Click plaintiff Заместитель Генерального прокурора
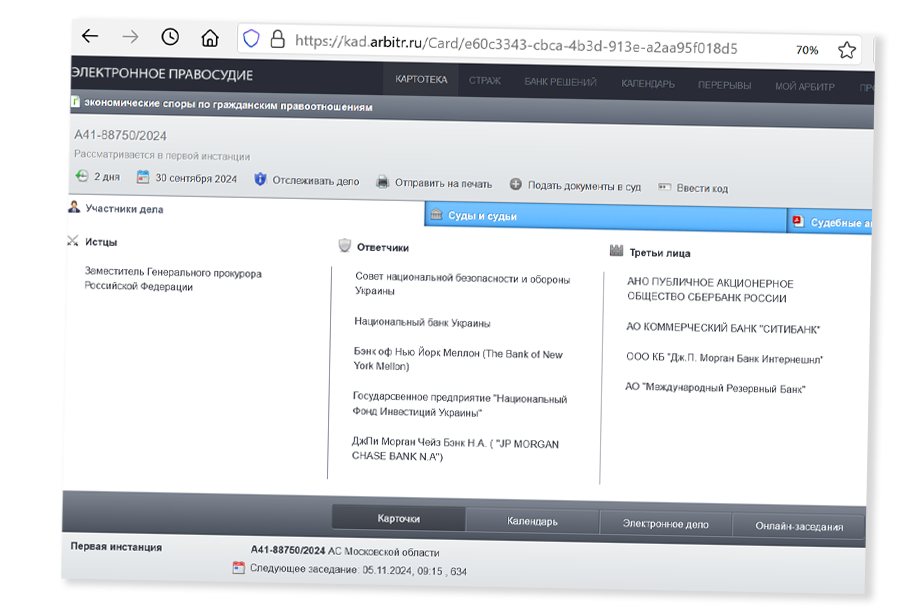Viewport: 920px width, 613px height. pos(172,279)
